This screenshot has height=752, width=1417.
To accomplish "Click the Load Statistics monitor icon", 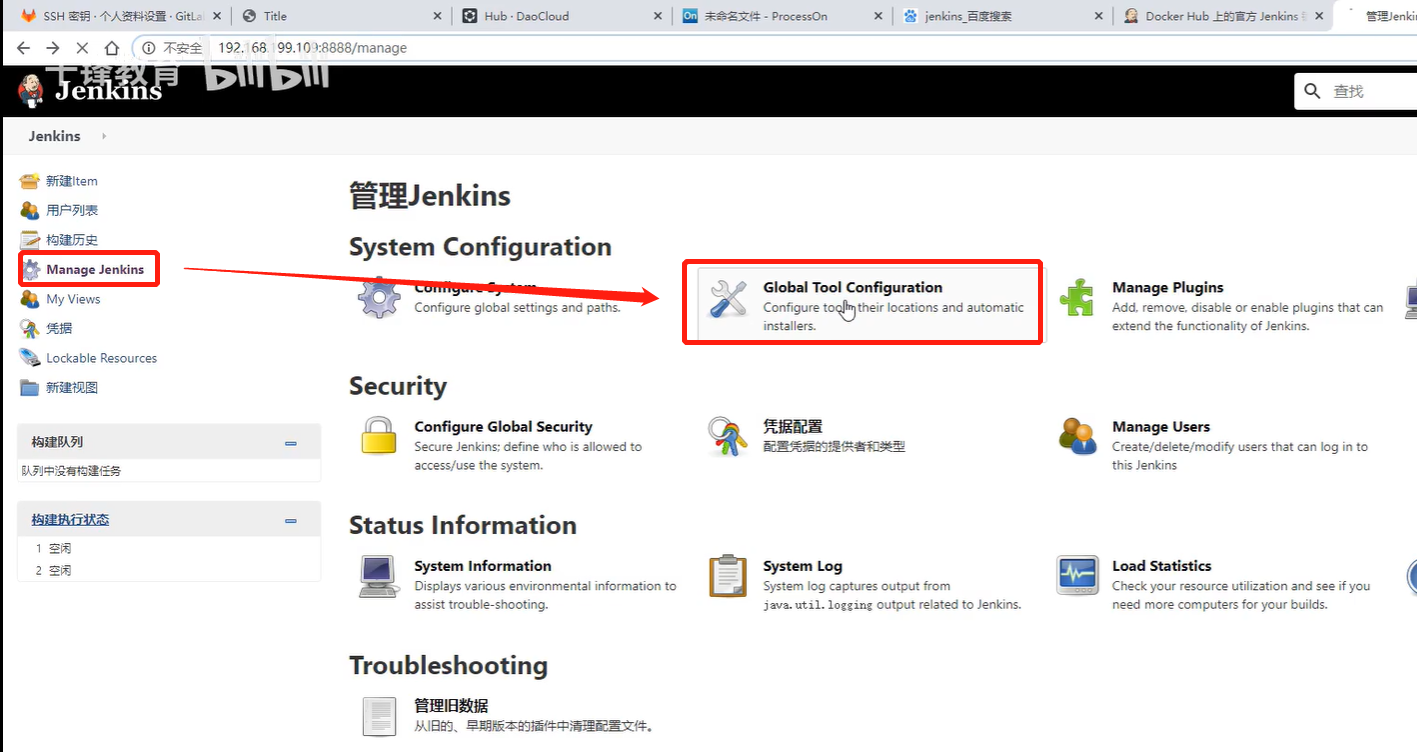I will (x=1077, y=576).
